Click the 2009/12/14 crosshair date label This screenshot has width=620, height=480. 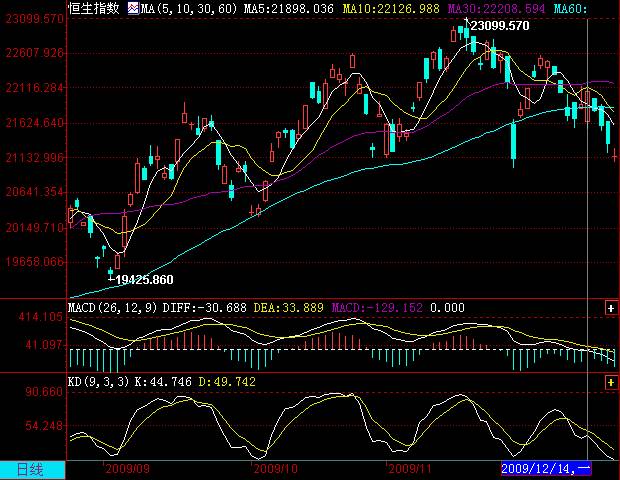pyautogui.click(x=546, y=469)
